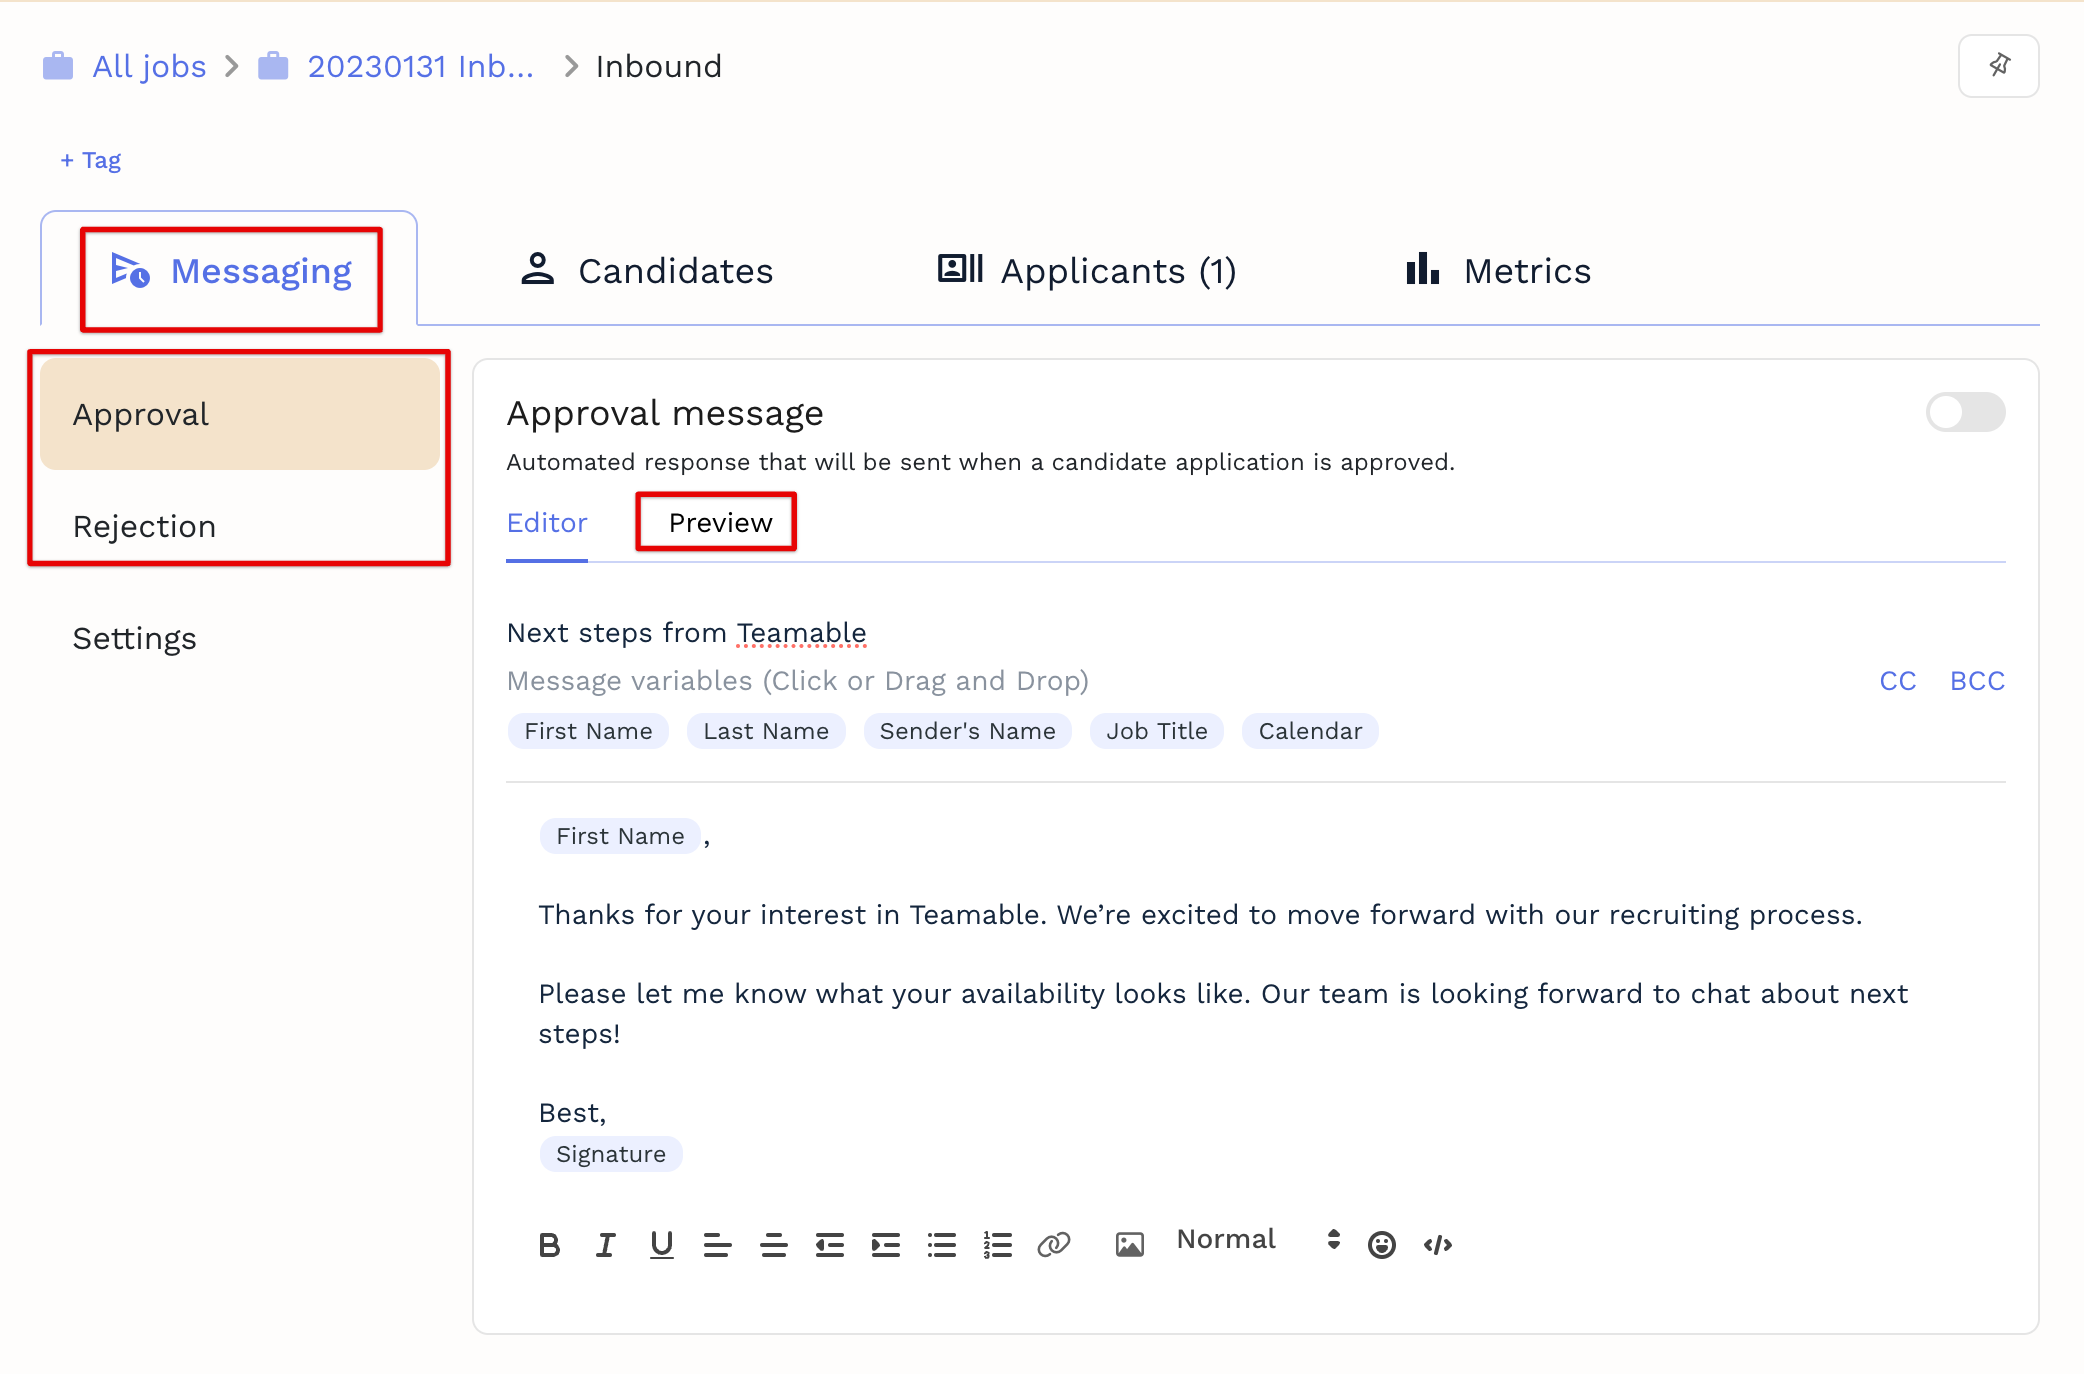The image size is (2084, 1374).
Task: Open the emoji picker in the toolbar
Action: (x=1381, y=1244)
